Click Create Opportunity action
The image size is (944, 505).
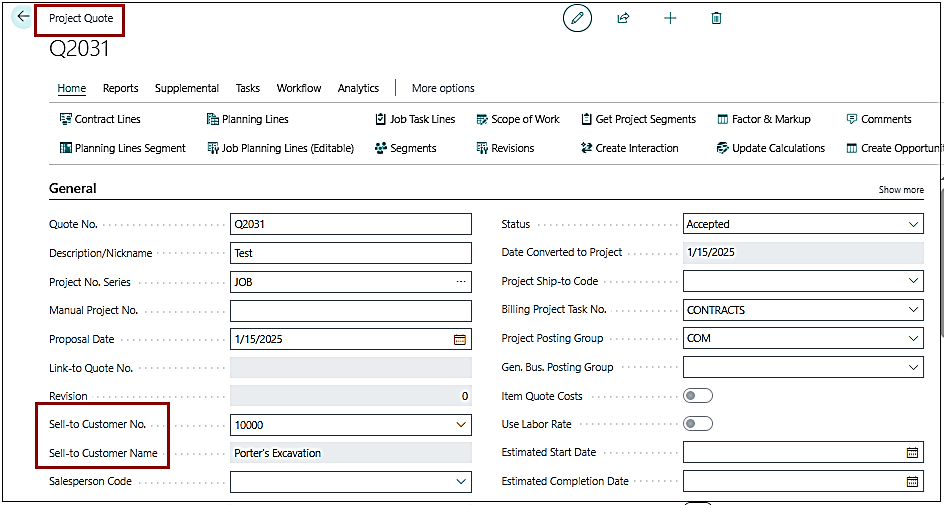tap(895, 148)
